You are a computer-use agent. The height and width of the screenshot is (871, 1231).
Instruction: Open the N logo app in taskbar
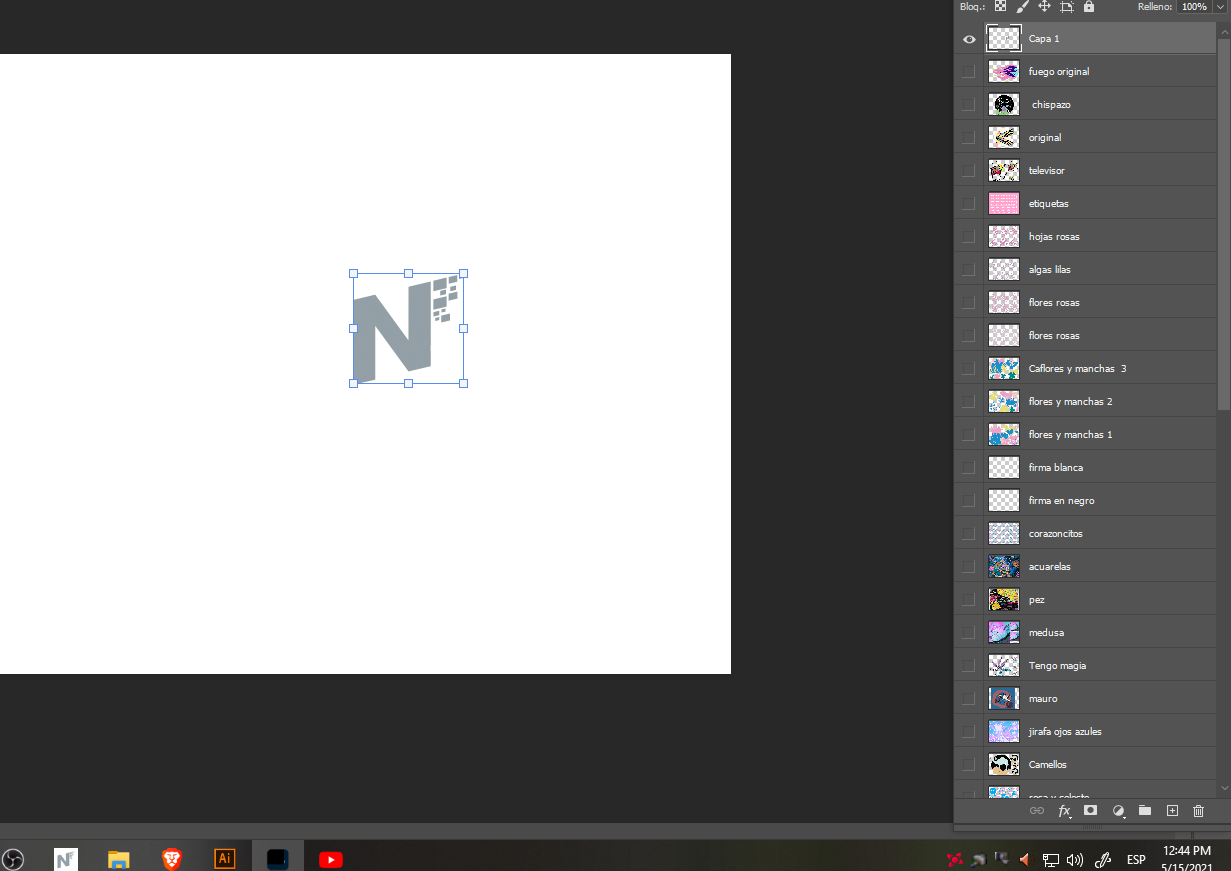[66, 859]
